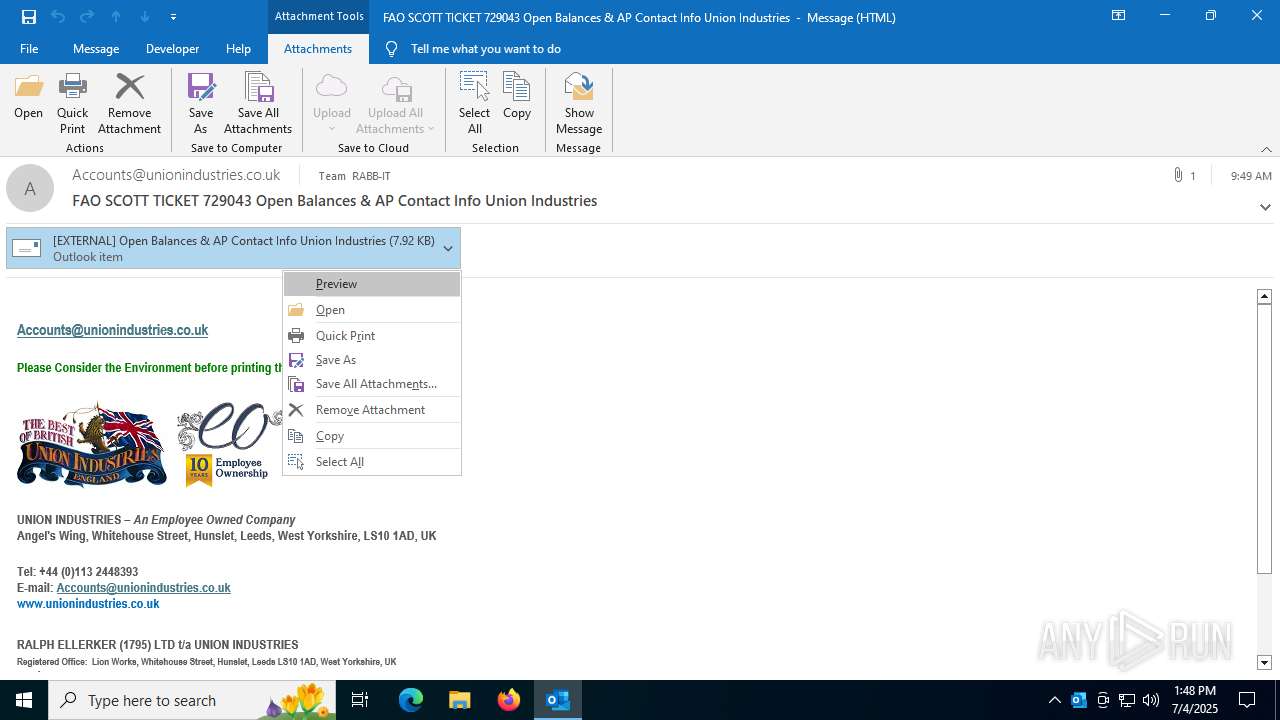
Task: Launch Firefox from the taskbar
Action: click(509, 700)
